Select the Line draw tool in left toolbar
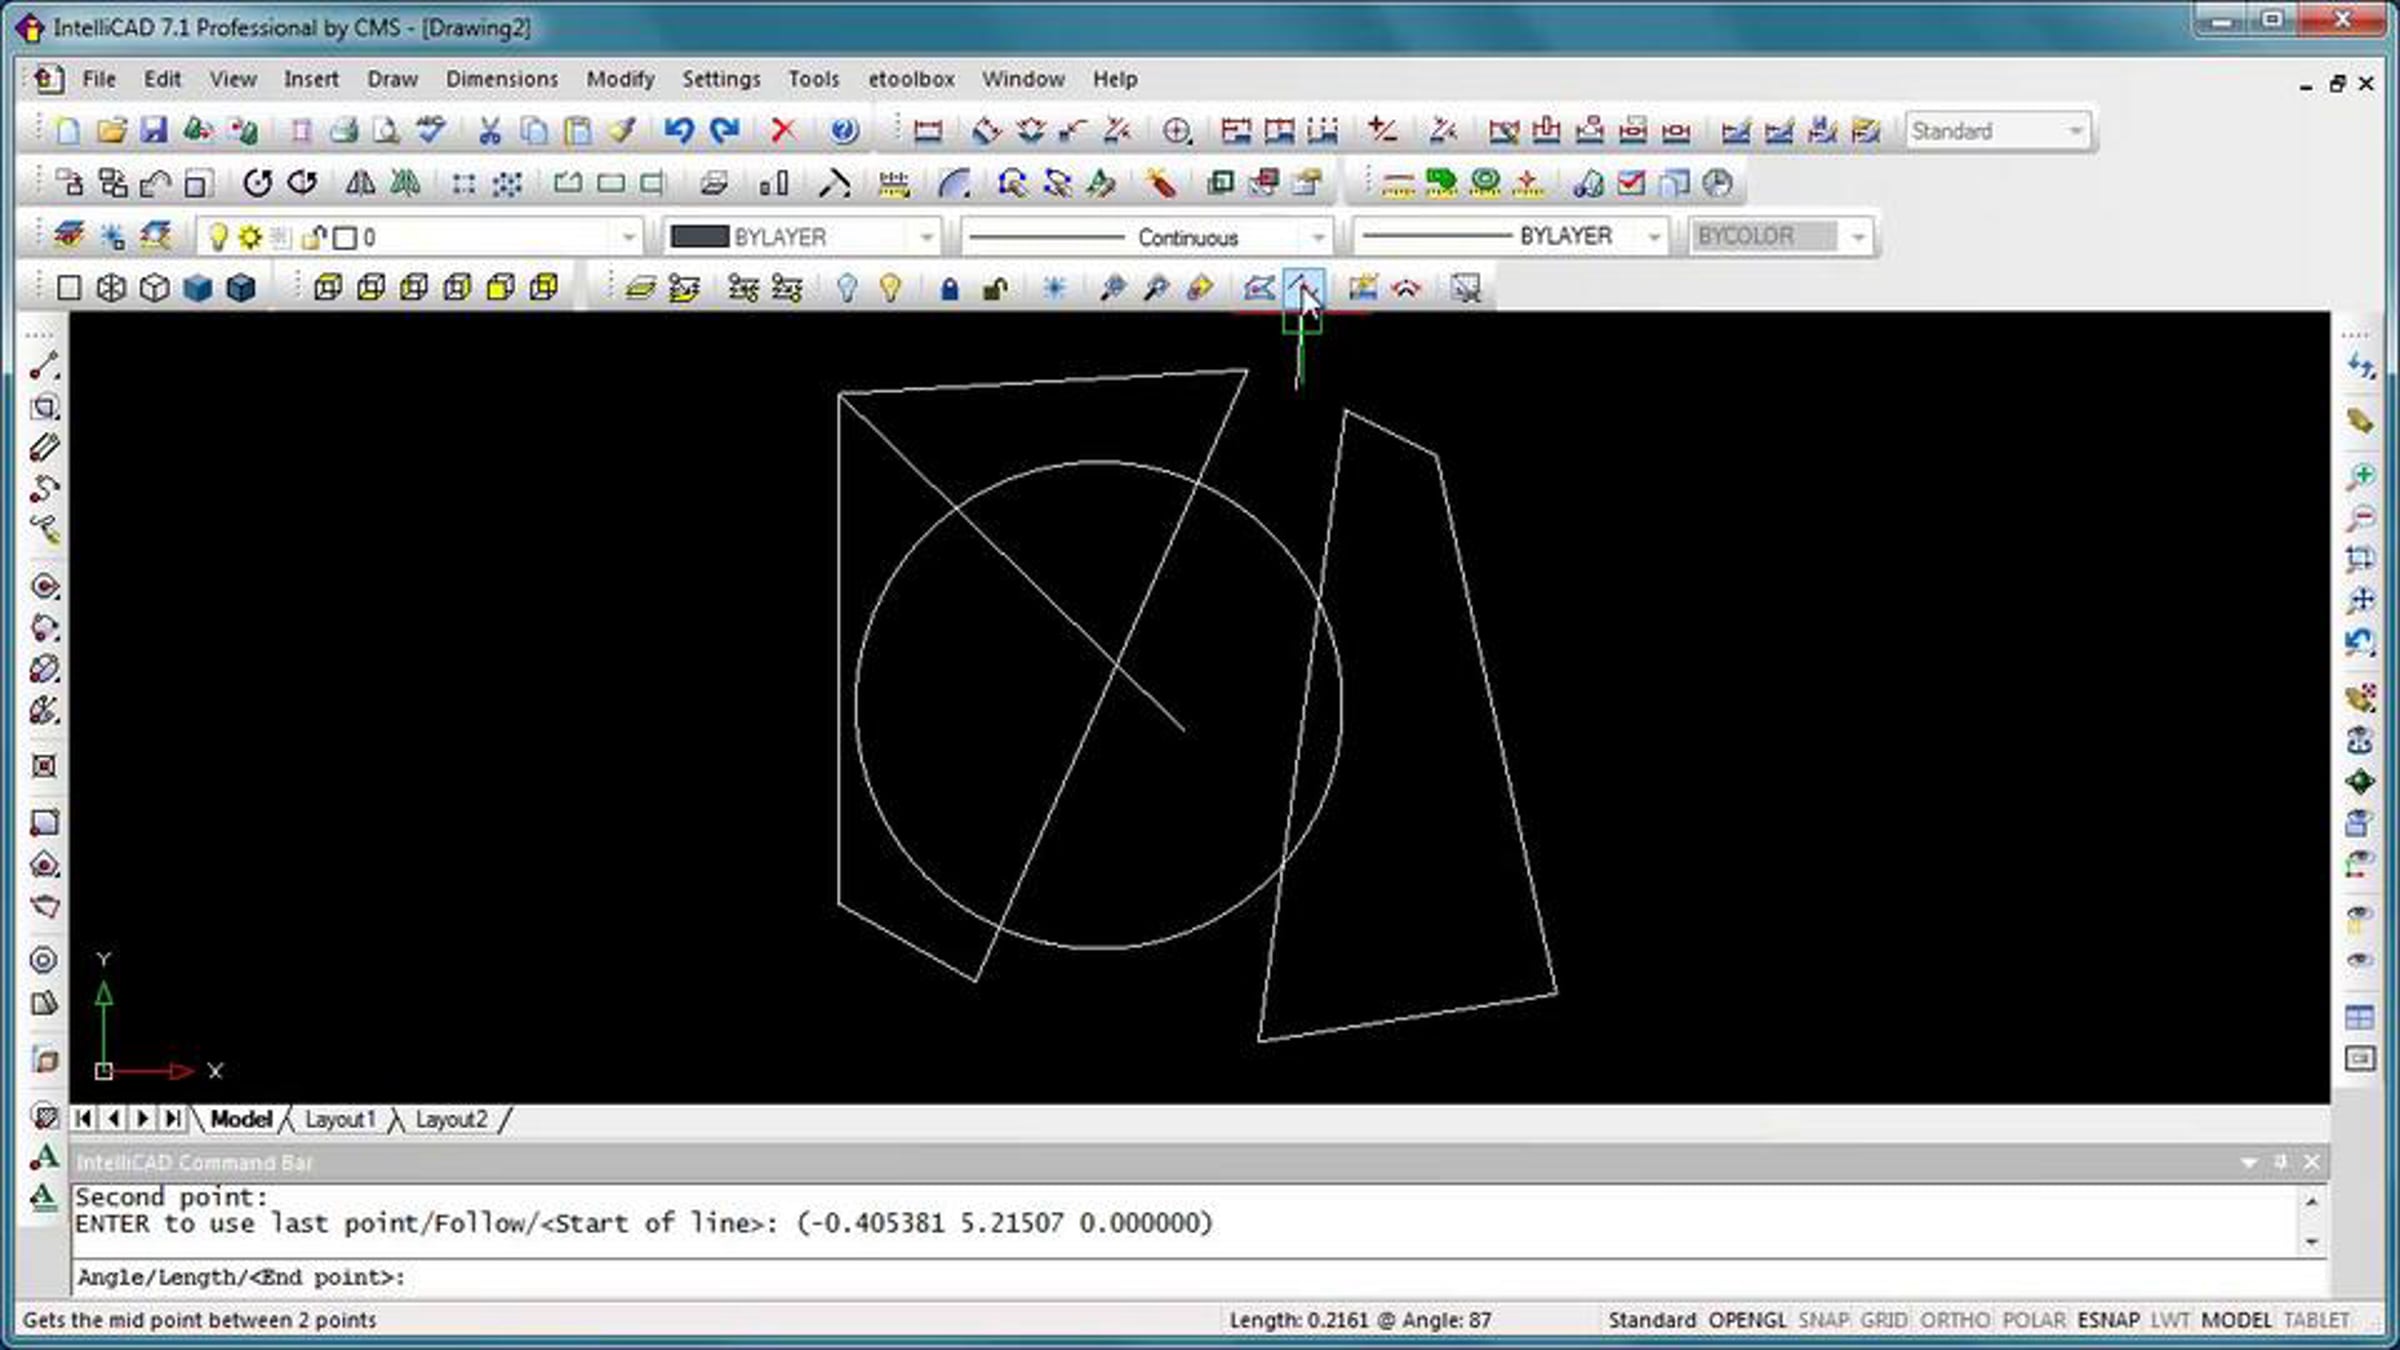The image size is (2400, 1350). pos(44,367)
